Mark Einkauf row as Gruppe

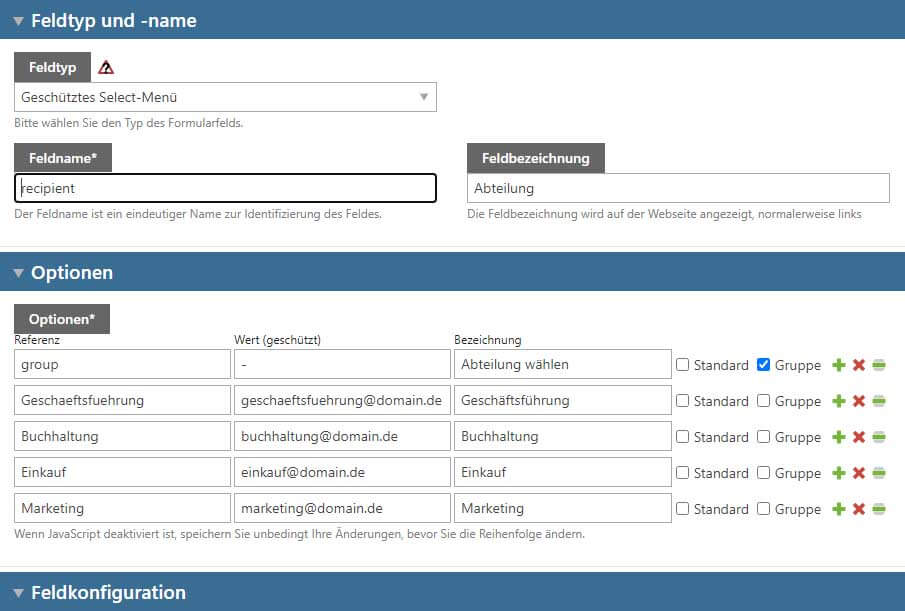(x=763, y=473)
